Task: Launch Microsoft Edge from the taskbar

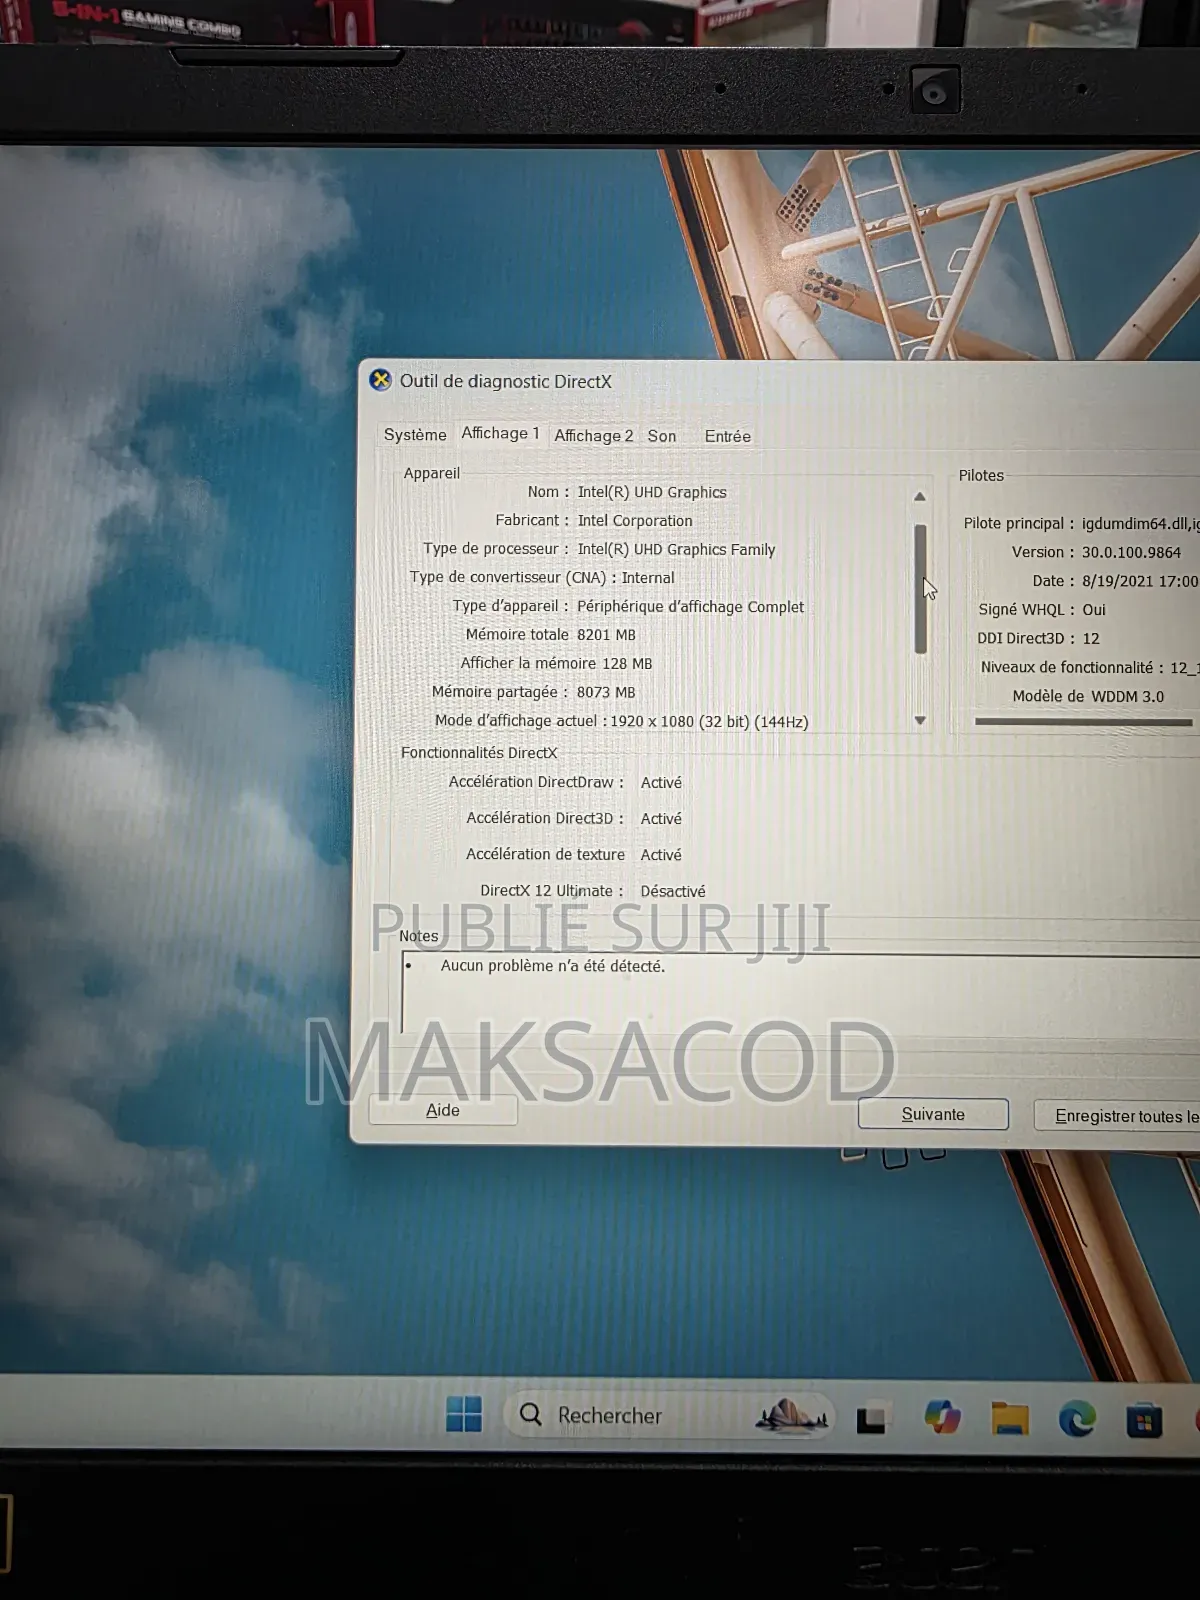Action: (x=1077, y=1419)
